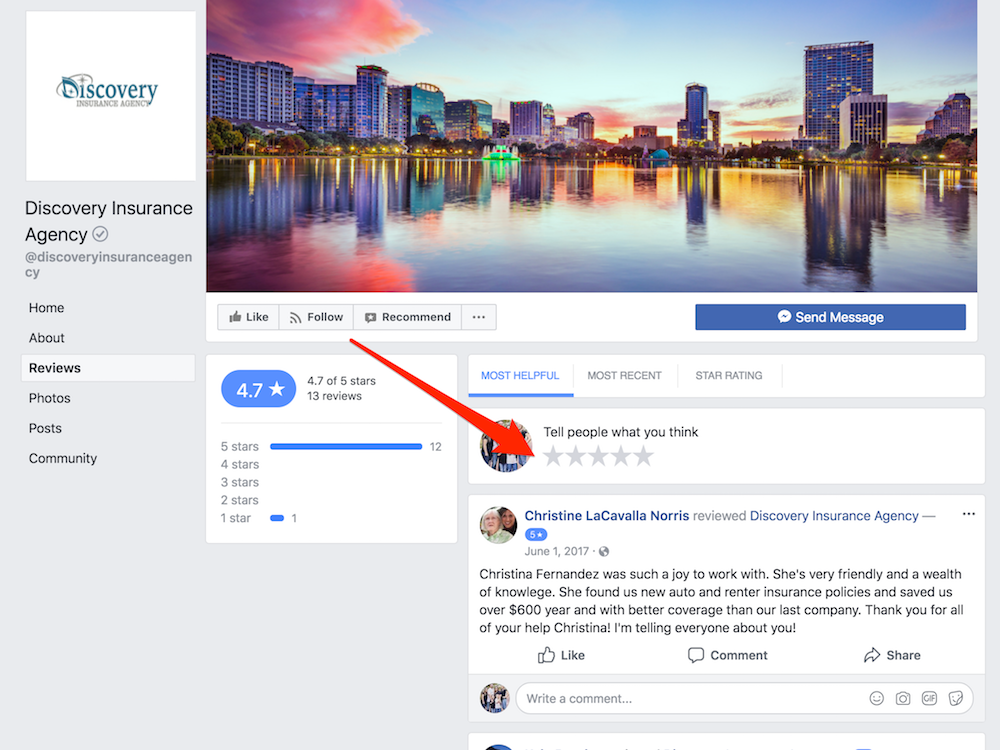1000x750 pixels.
Task: Share Christine's review
Action: pyautogui.click(x=892, y=655)
